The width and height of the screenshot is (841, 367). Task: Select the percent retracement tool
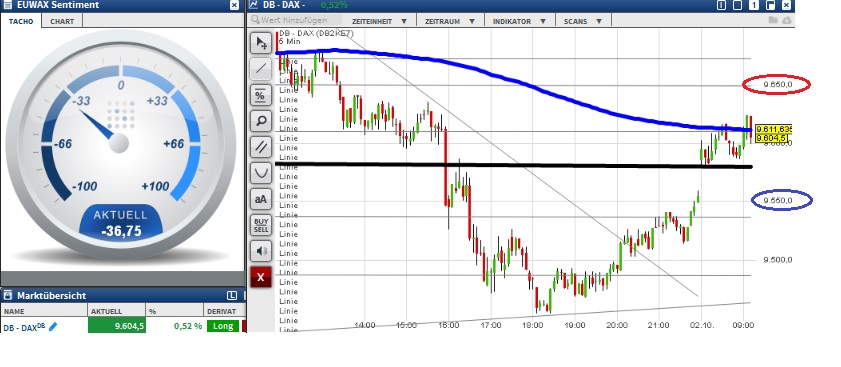261,95
